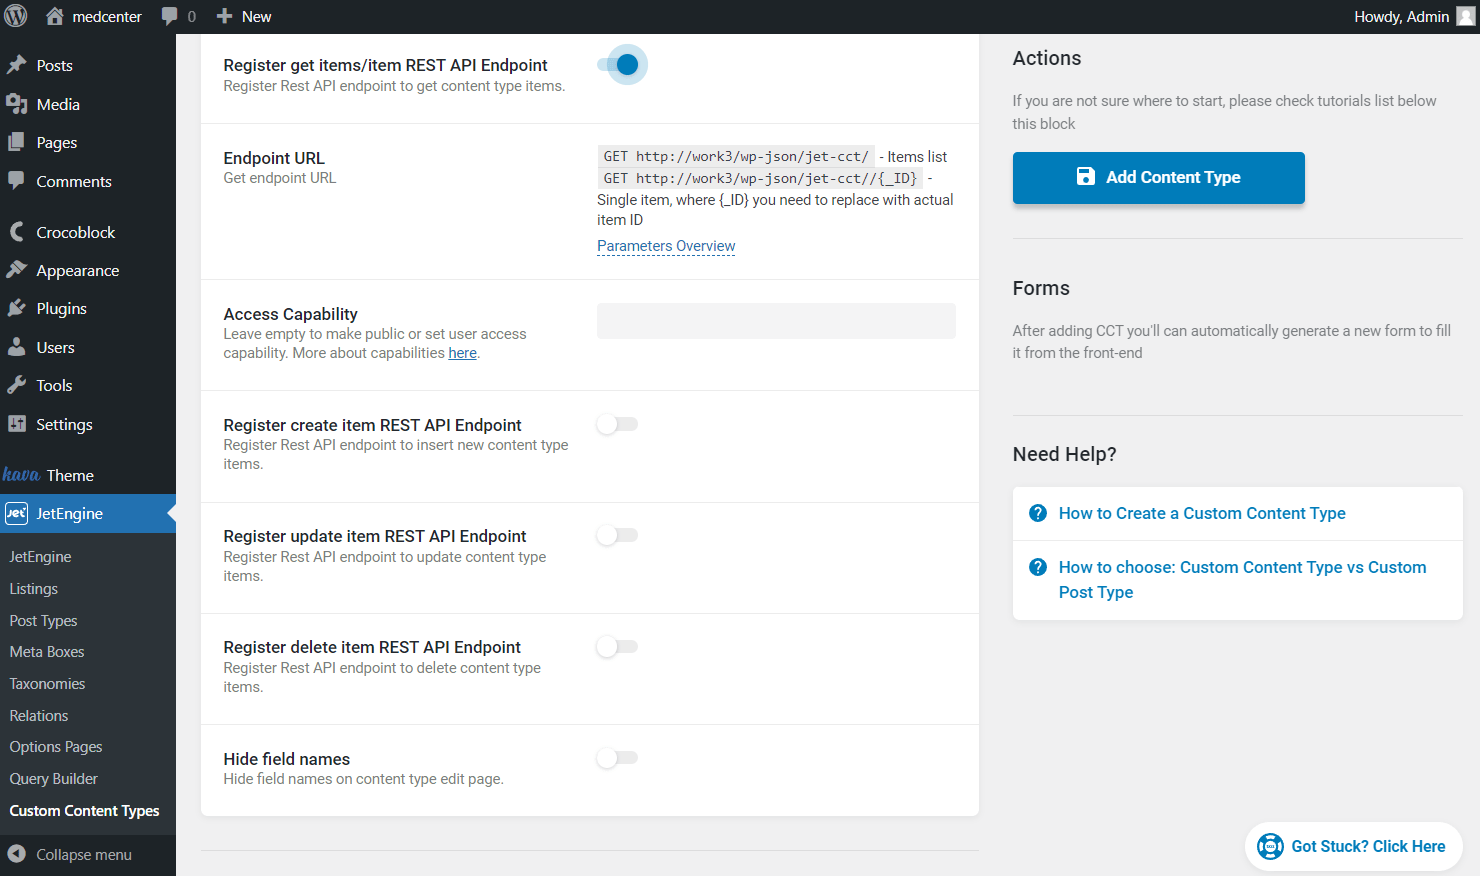Viewport: 1480px width, 876px height.
Task: Expand the Howdy, Admin account menu
Action: tap(1401, 16)
